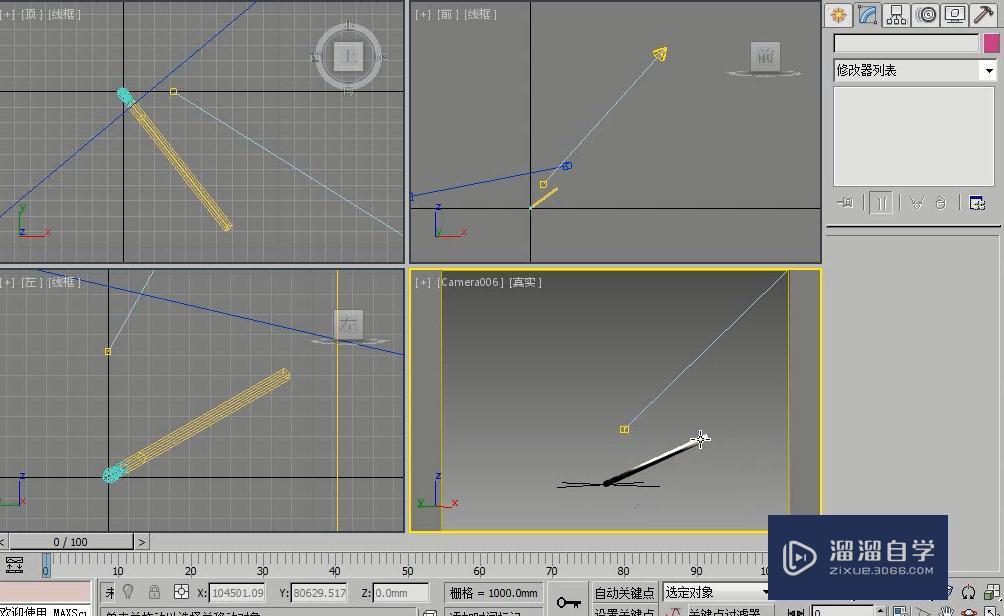This screenshot has height=616, width=1004.
Task: Click Pan View hand icon
Action: (x=946, y=612)
